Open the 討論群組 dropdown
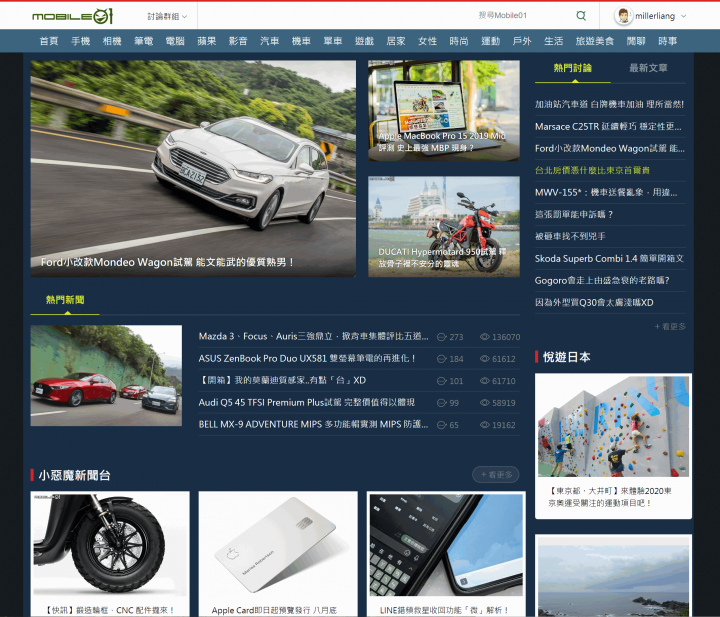Viewport: 720px width, 617px height. click(167, 17)
